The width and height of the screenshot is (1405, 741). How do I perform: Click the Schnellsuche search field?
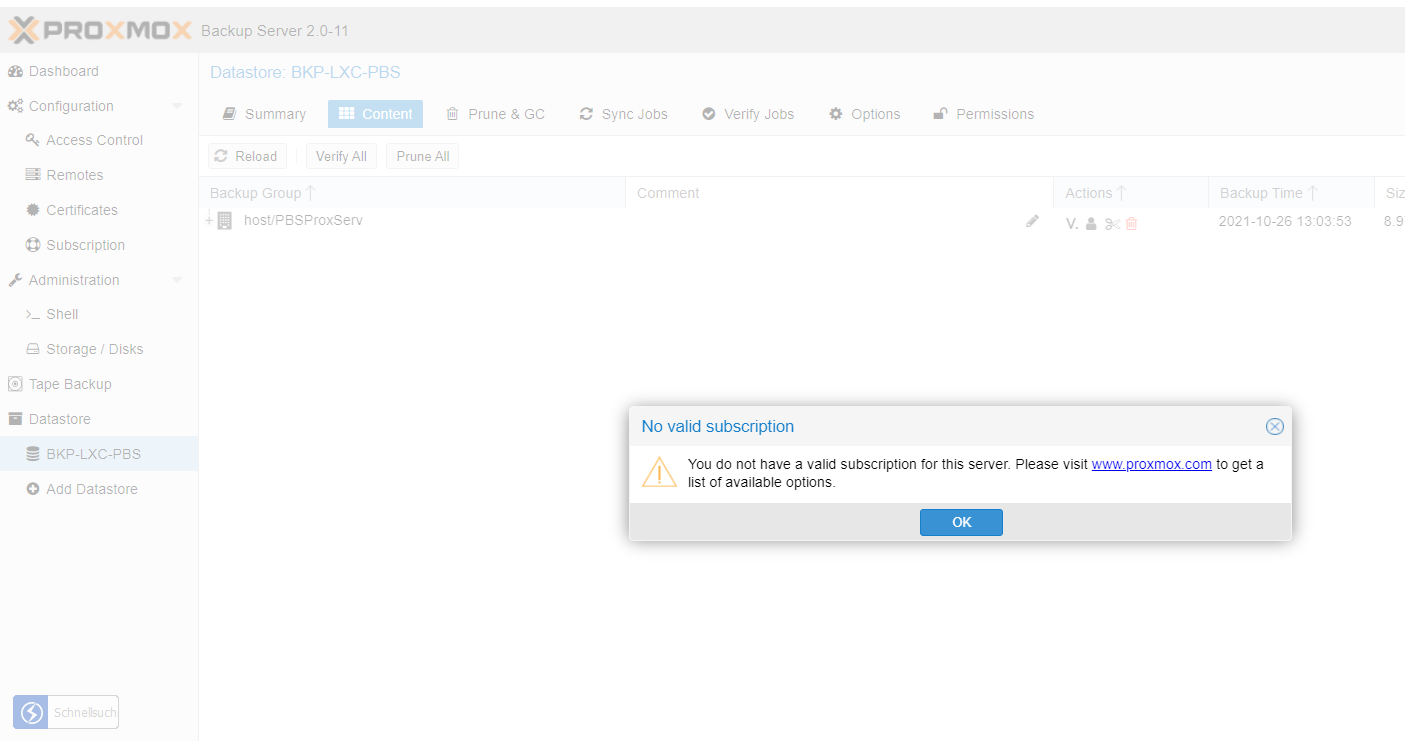pyautogui.click(x=84, y=713)
